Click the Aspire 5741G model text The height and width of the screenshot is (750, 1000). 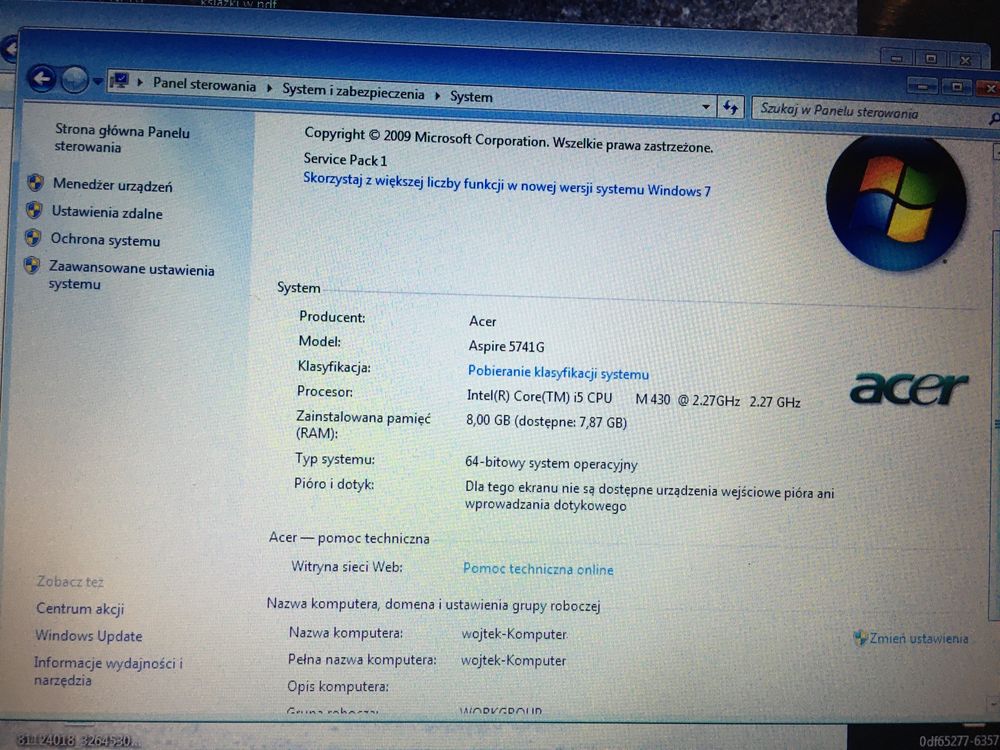point(506,346)
